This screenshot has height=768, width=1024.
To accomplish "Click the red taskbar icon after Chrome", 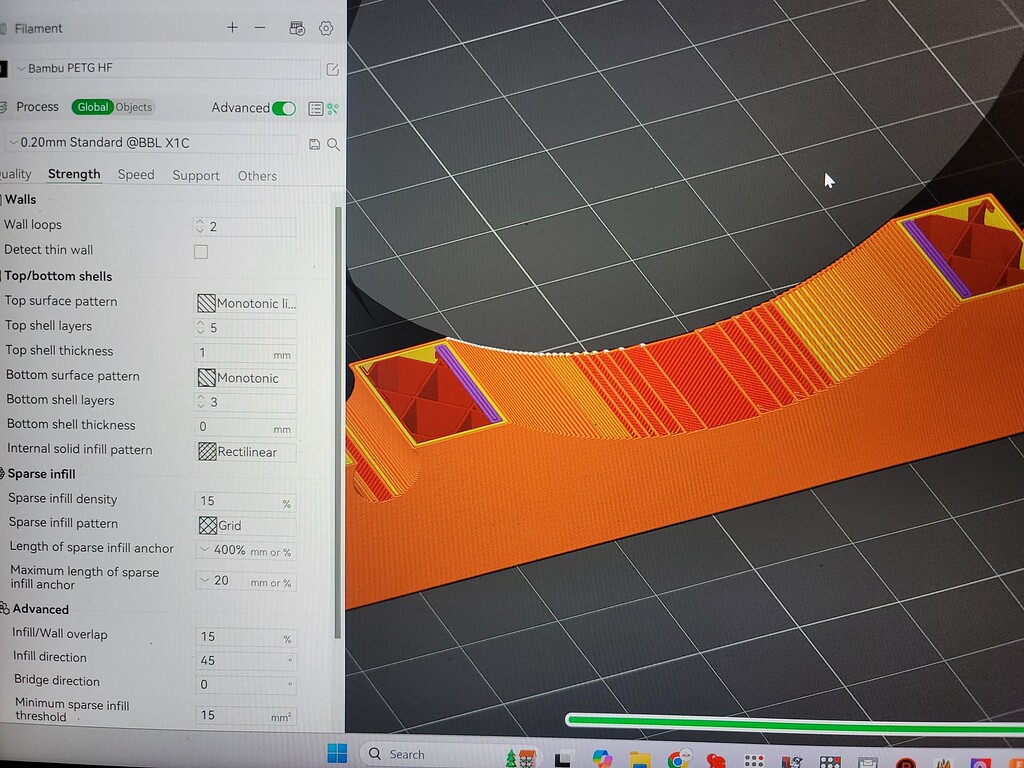I will [x=716, y=760].
